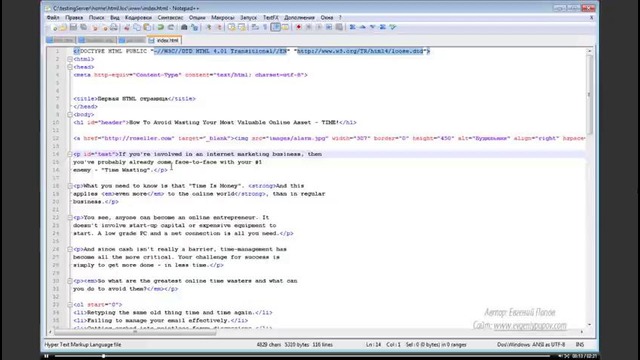Click the vertical scrollbar down arrow
This screenshot has width=640, height=360.
[x=589, y=325]
